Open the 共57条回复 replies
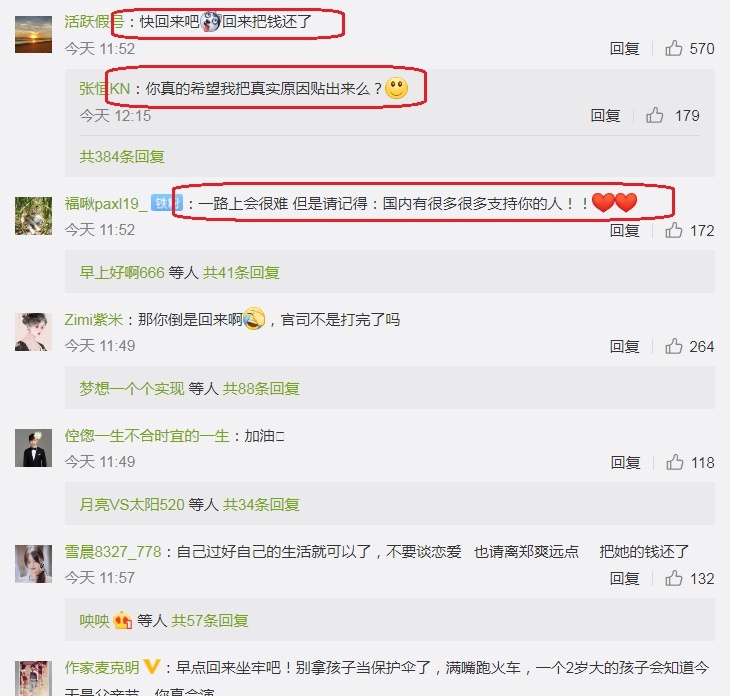The image size is (730, 696). click(x=210, y=620)
